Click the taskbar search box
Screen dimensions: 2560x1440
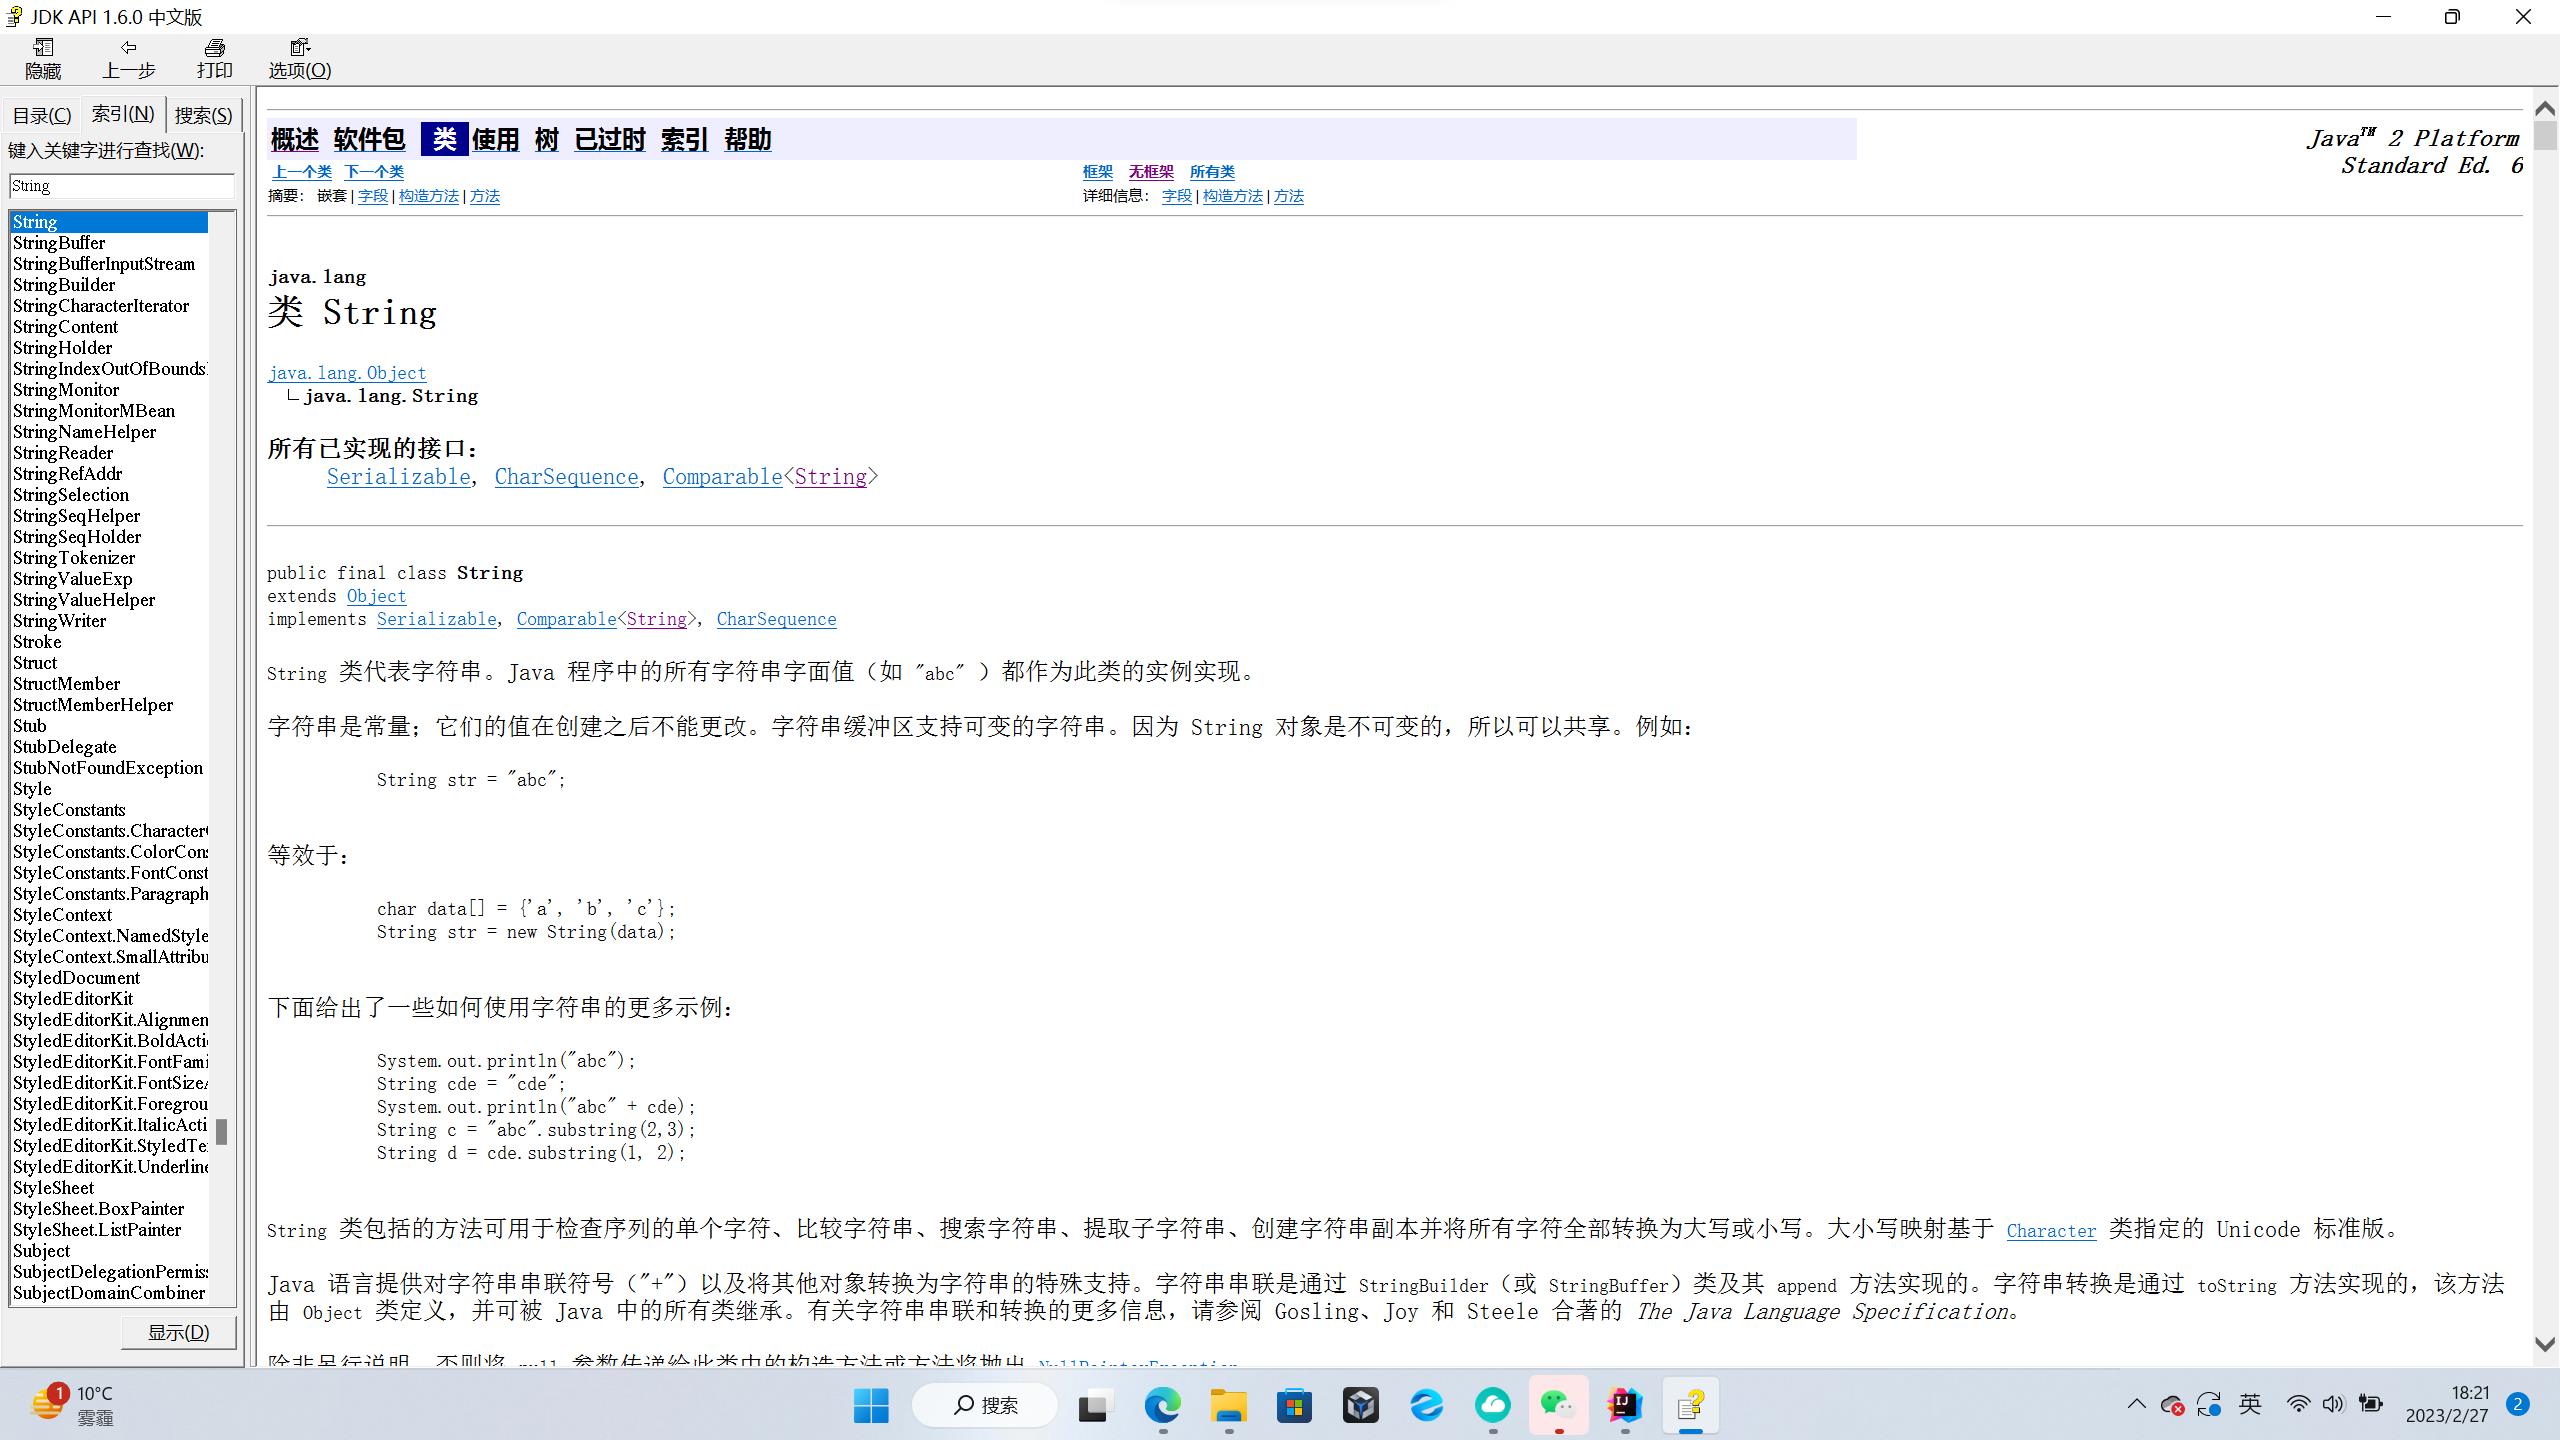[x=985, y=1405]
